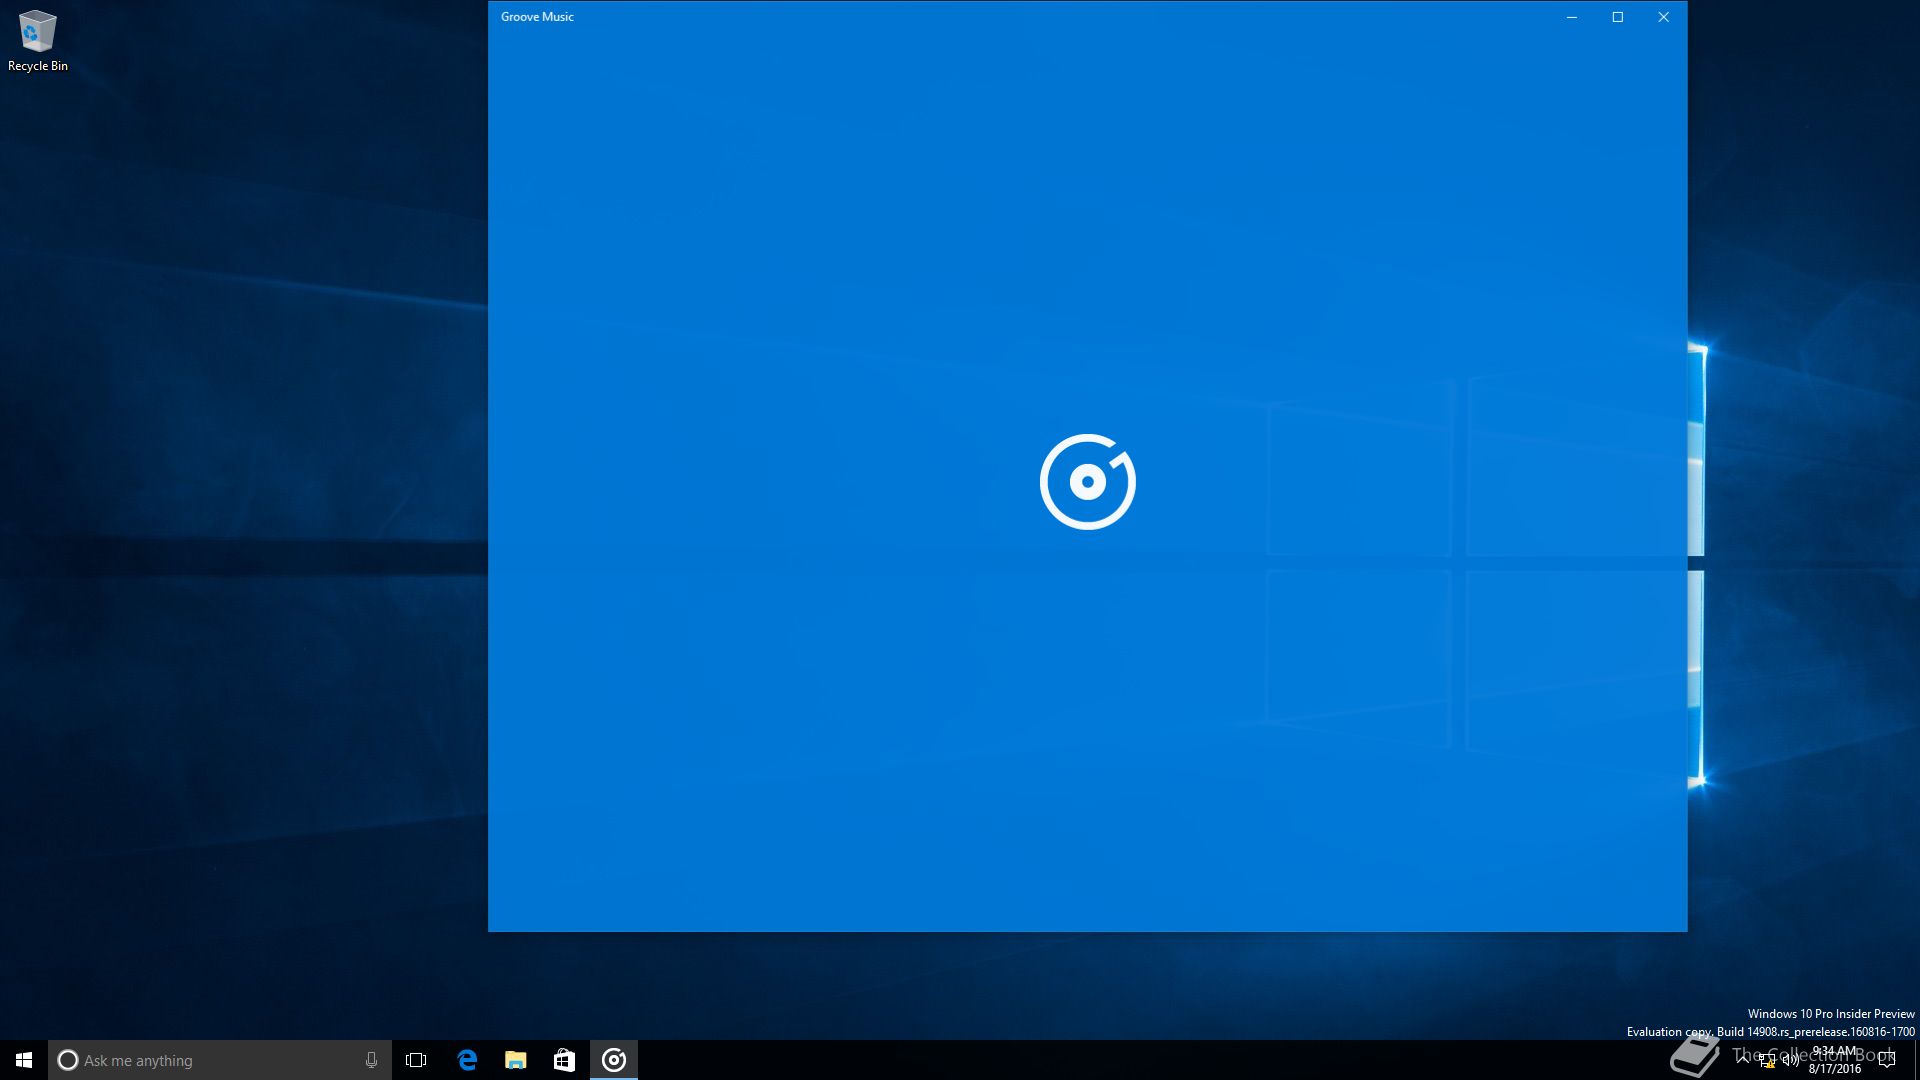
Task: Maximize the Groove Music window
Action: 1618,17
